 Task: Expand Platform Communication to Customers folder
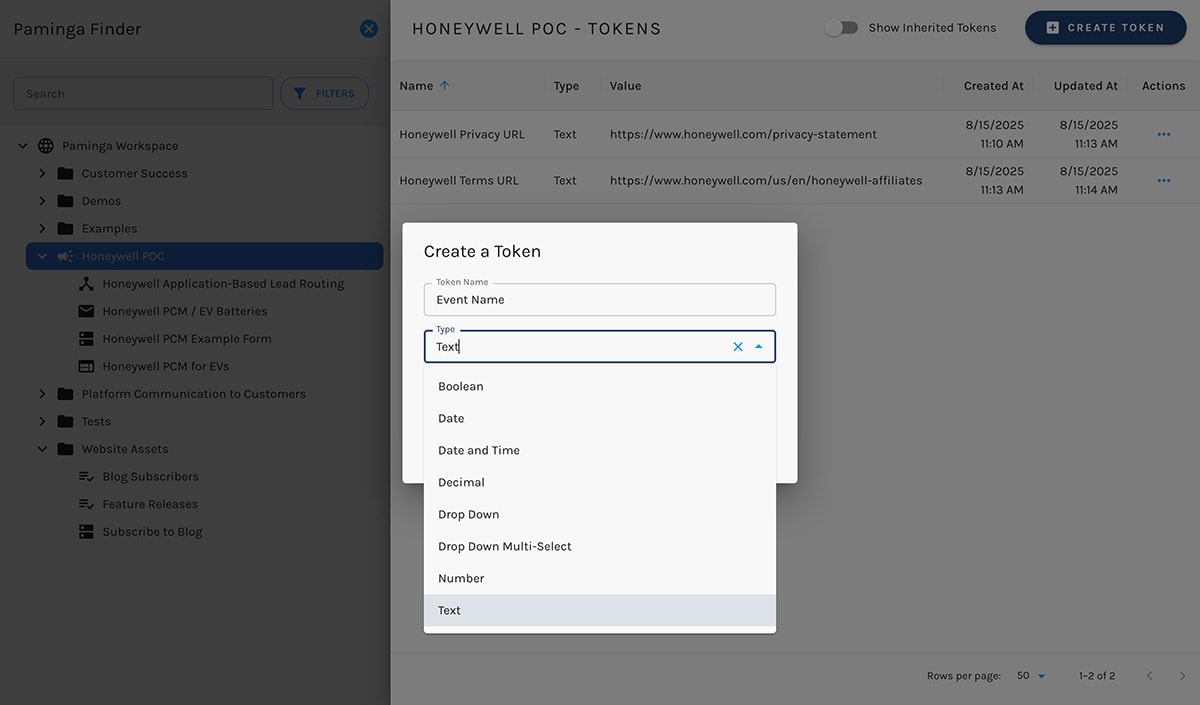tap(42, 394)
